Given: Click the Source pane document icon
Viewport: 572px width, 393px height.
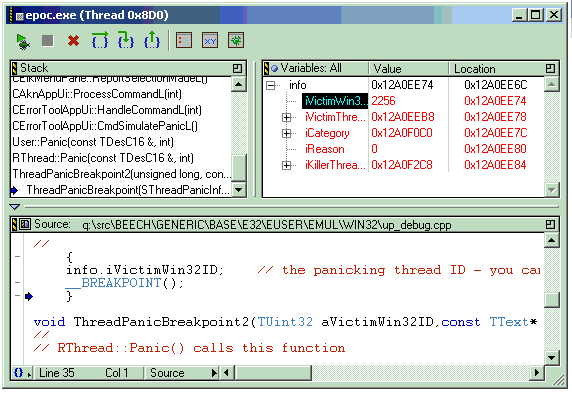Looking at the screenshot, I should pyautogui.click(x=25, y=224).
